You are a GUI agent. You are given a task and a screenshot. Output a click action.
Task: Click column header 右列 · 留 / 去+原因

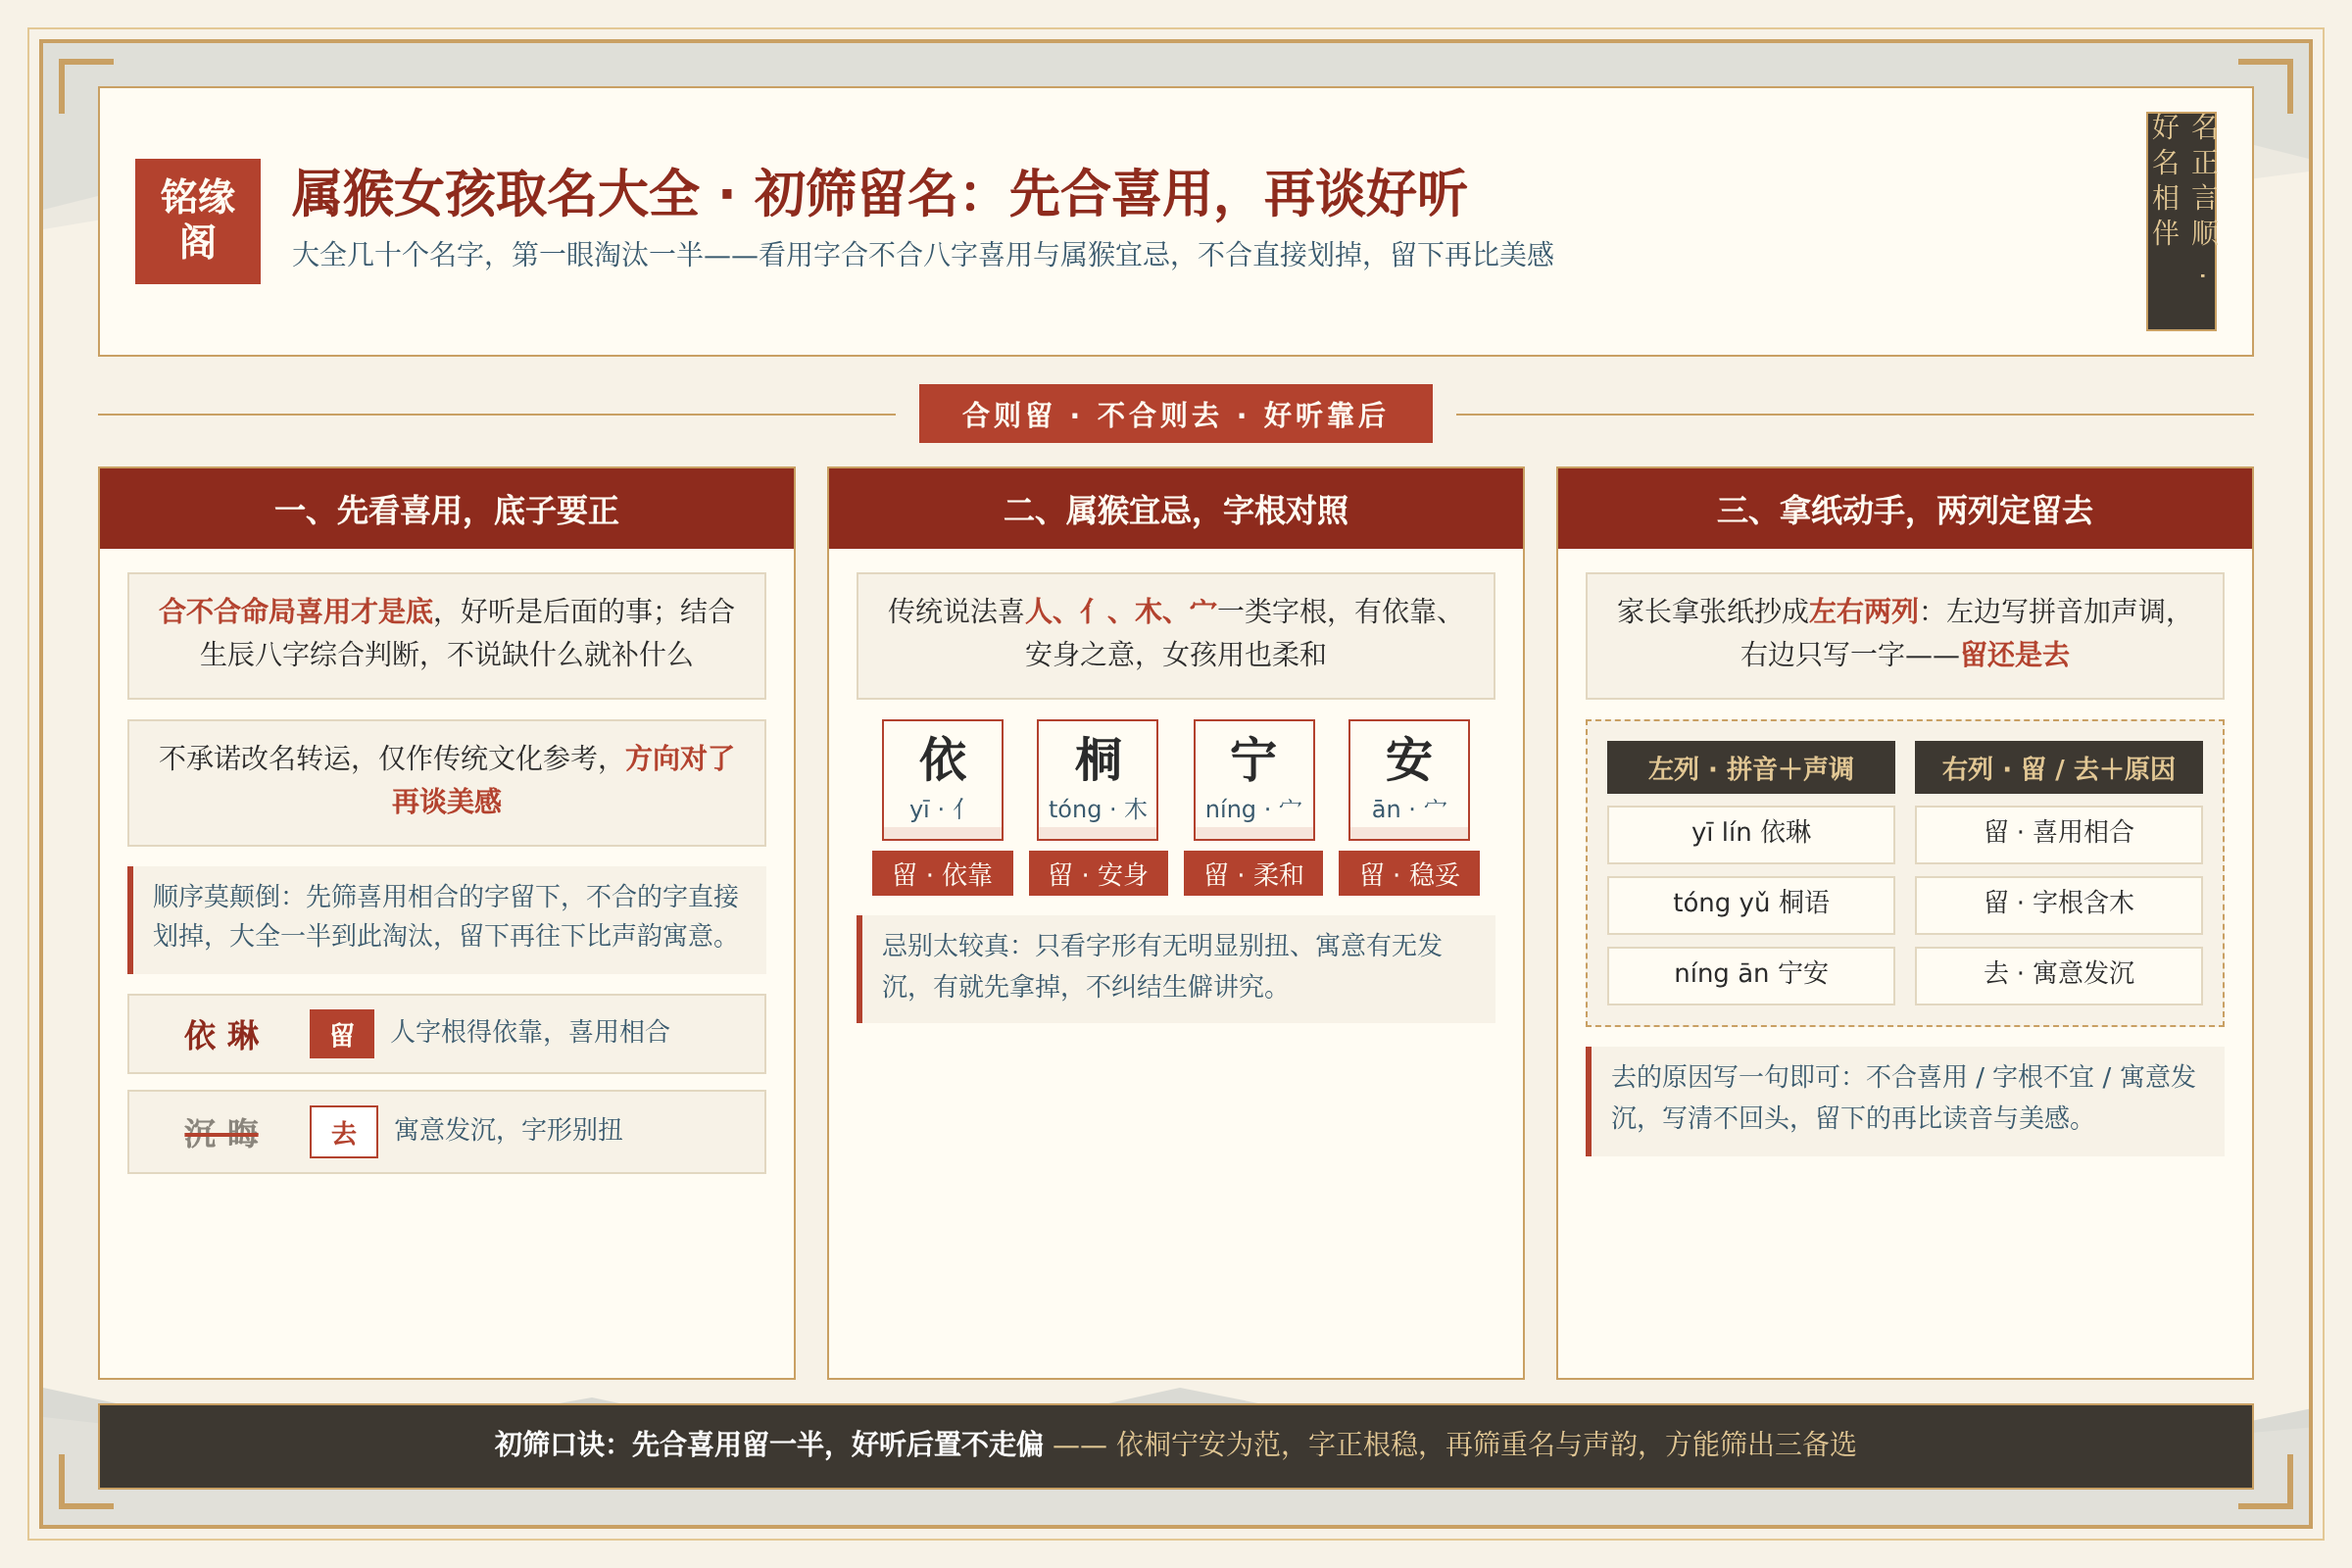coord(2059,768)
